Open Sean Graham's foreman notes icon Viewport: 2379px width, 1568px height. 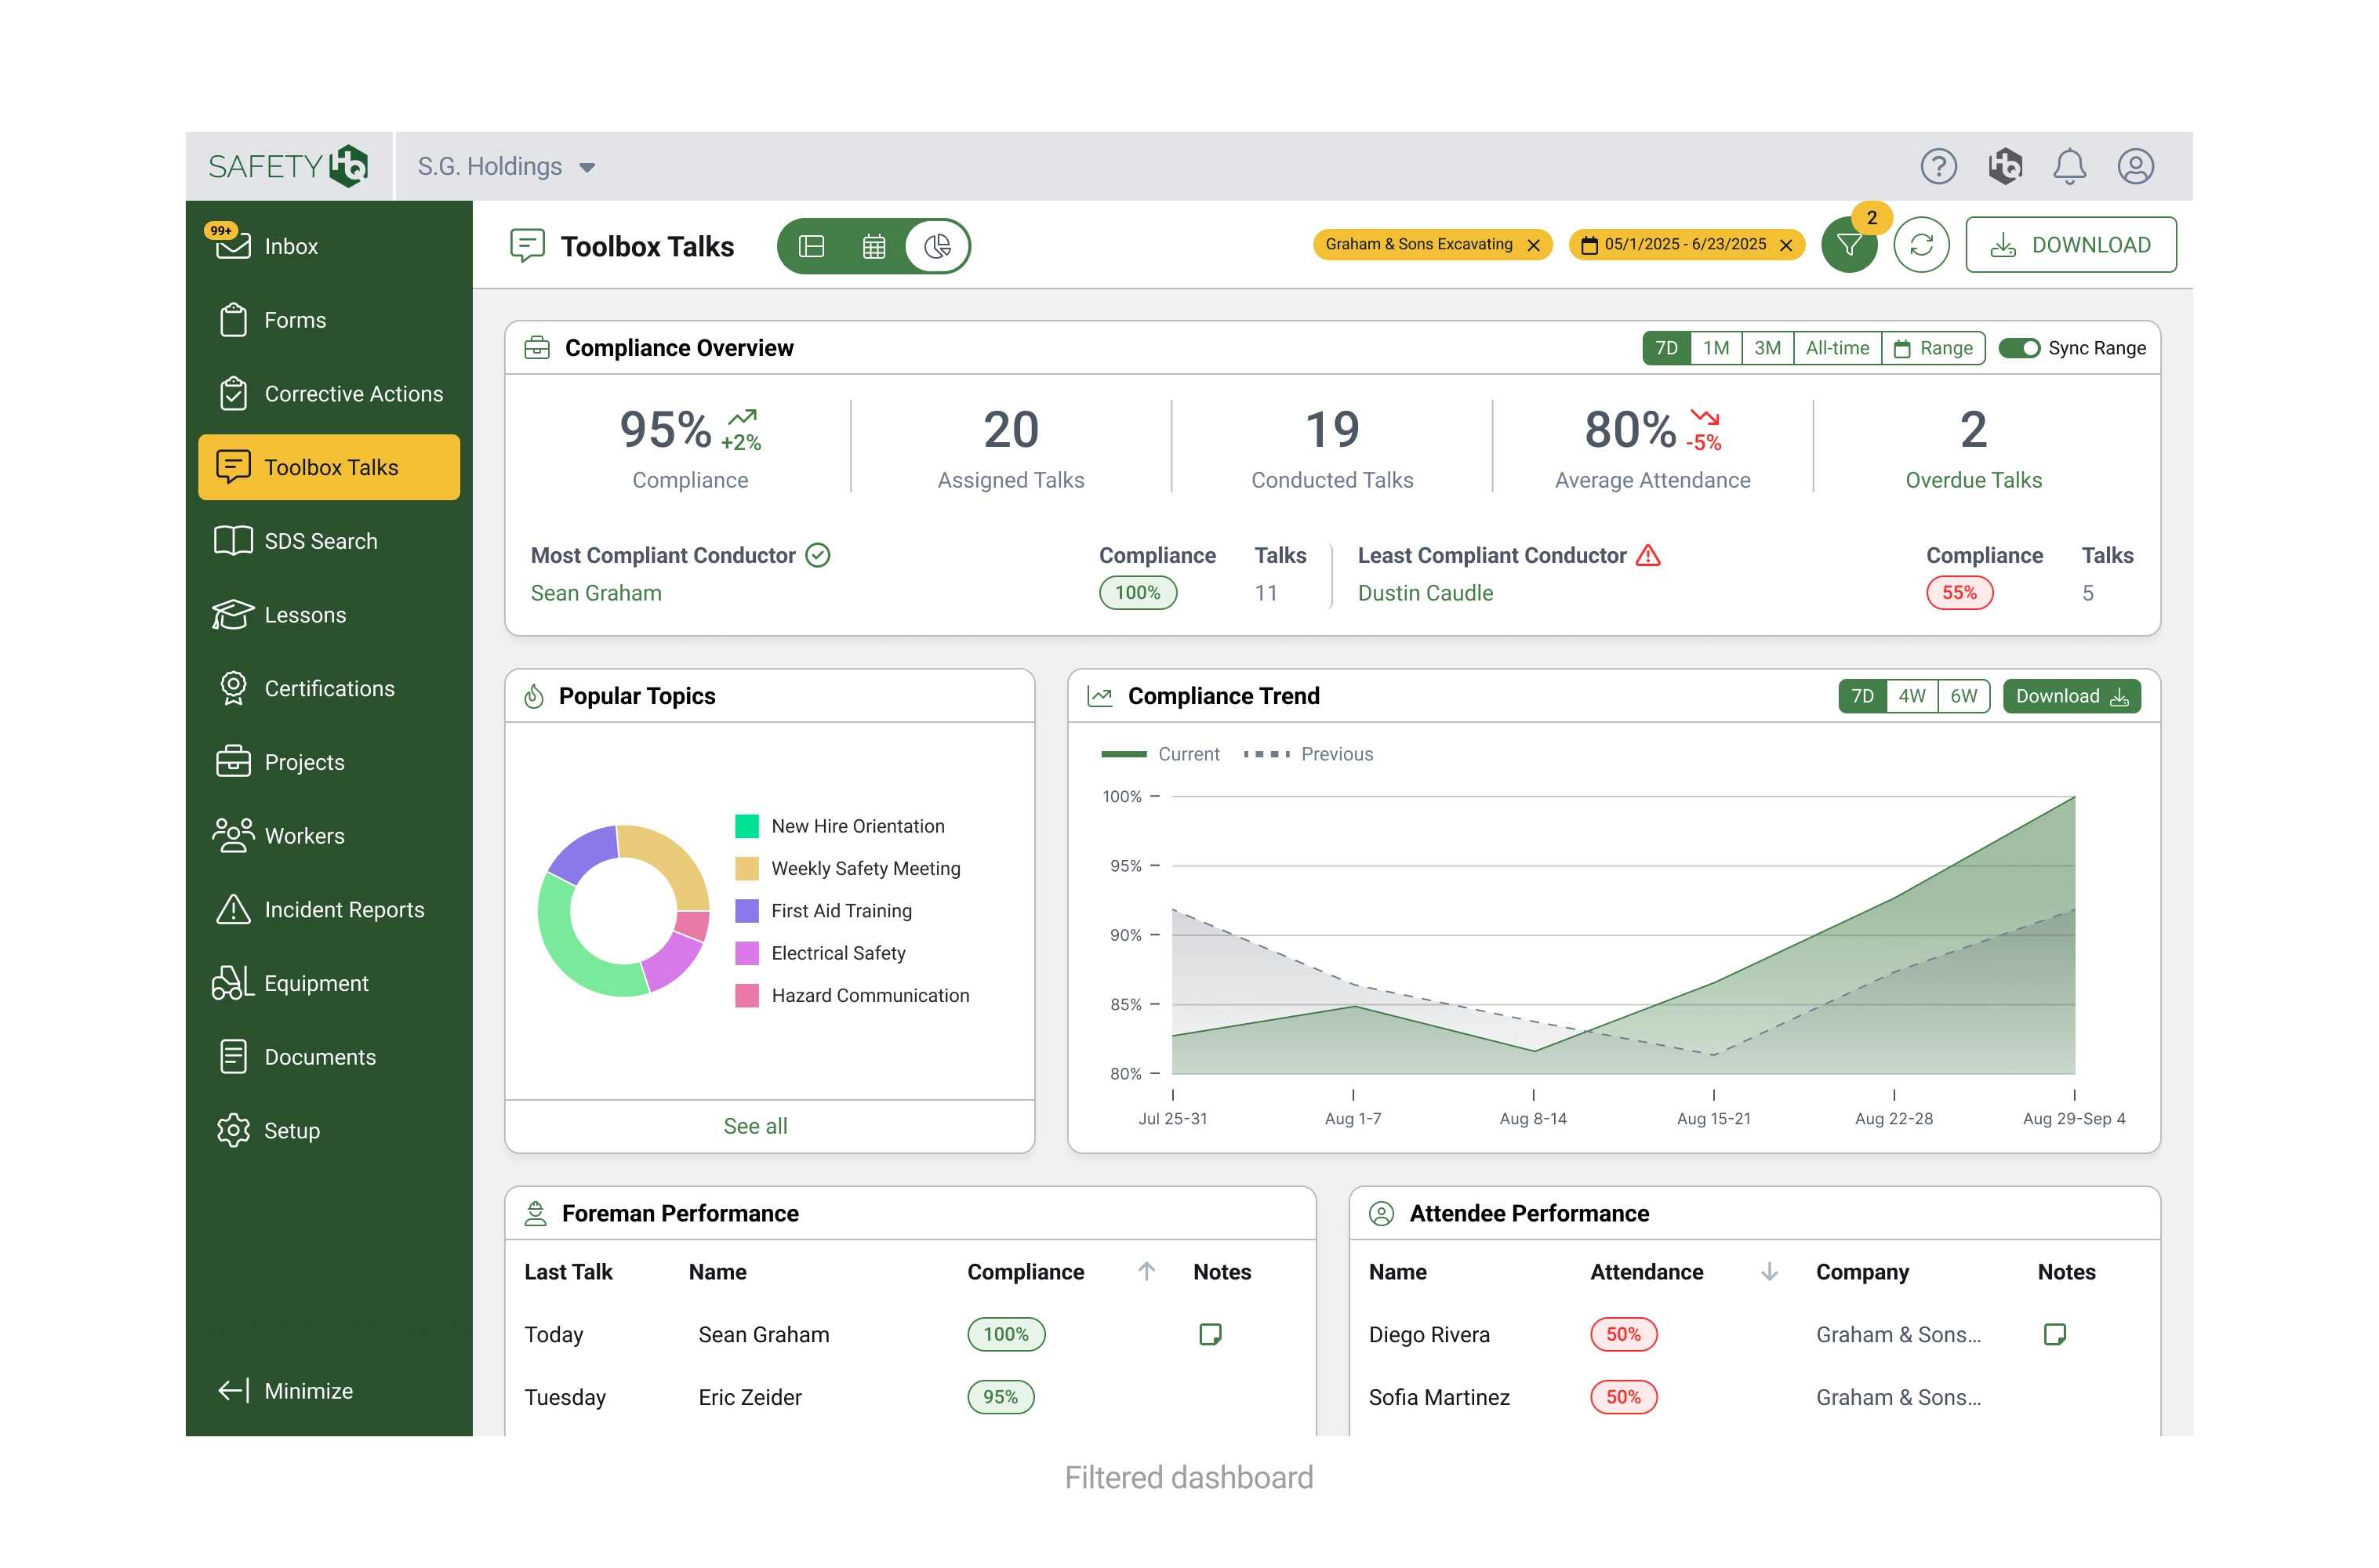coord(1209,1334)
